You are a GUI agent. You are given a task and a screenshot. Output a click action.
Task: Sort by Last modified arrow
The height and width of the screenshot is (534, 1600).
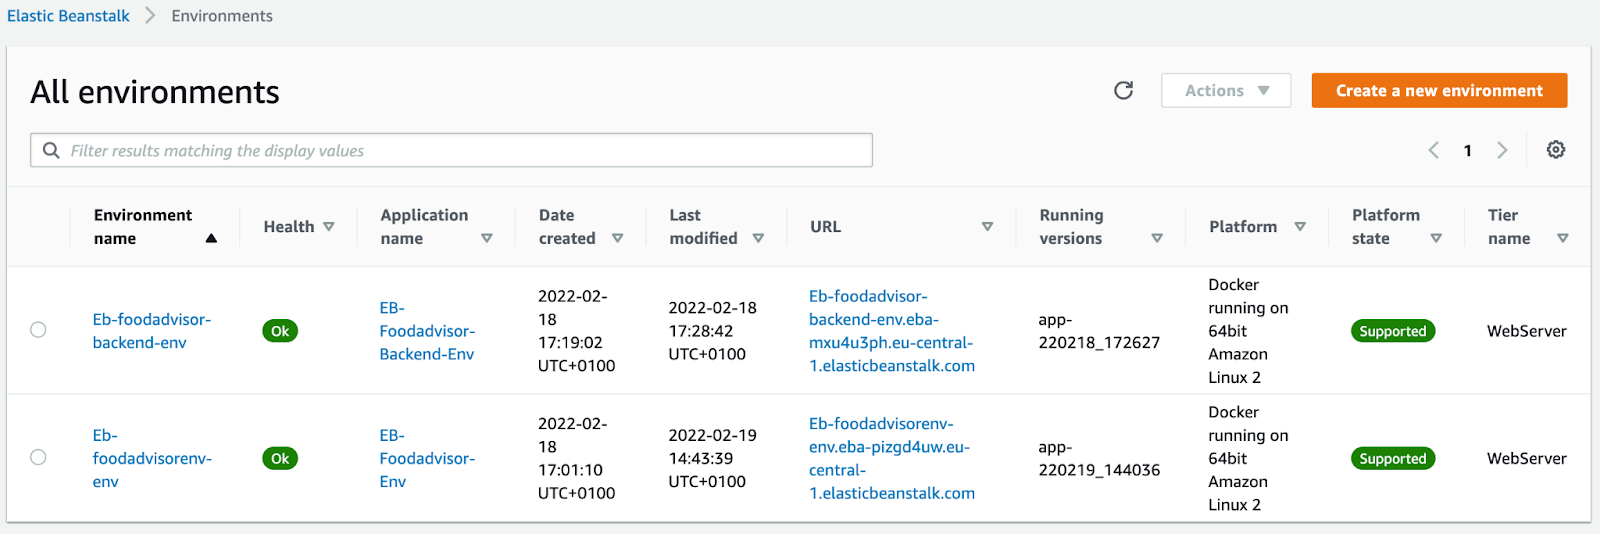(758, 239)
